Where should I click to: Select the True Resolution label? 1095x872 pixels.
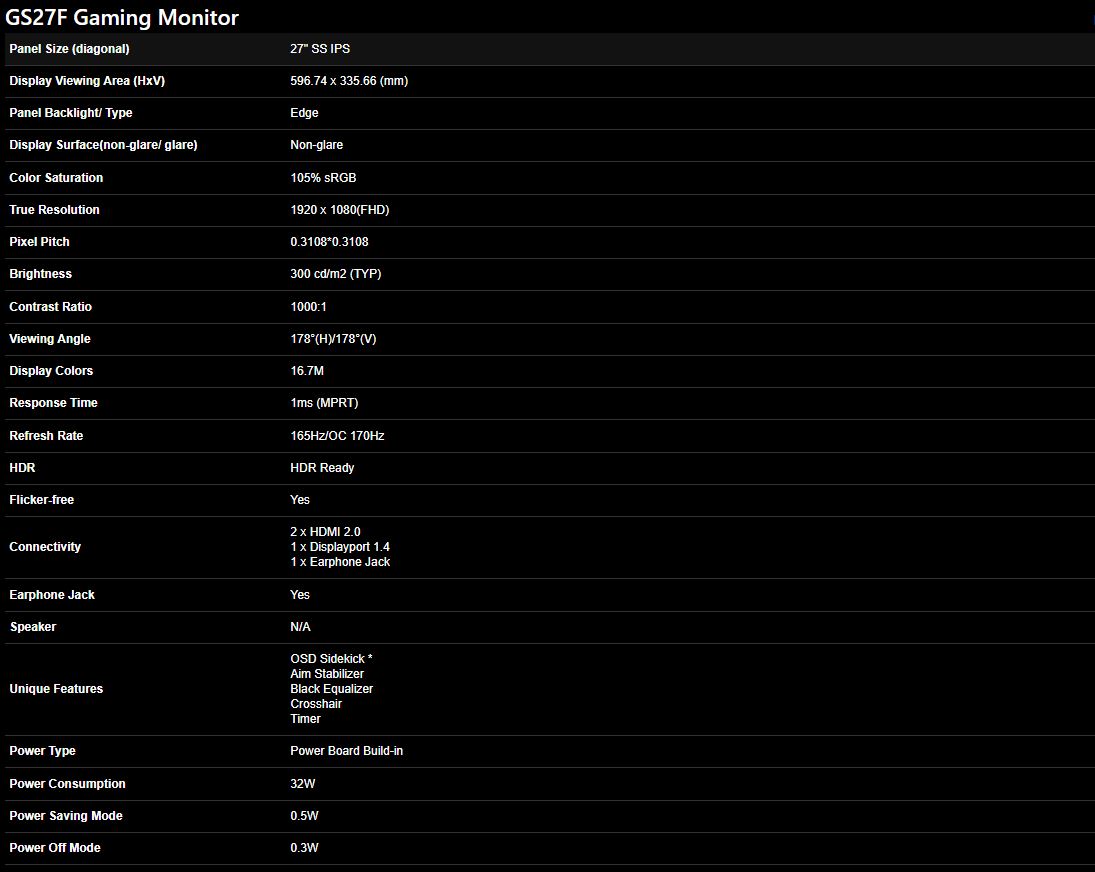click(54, 210)
